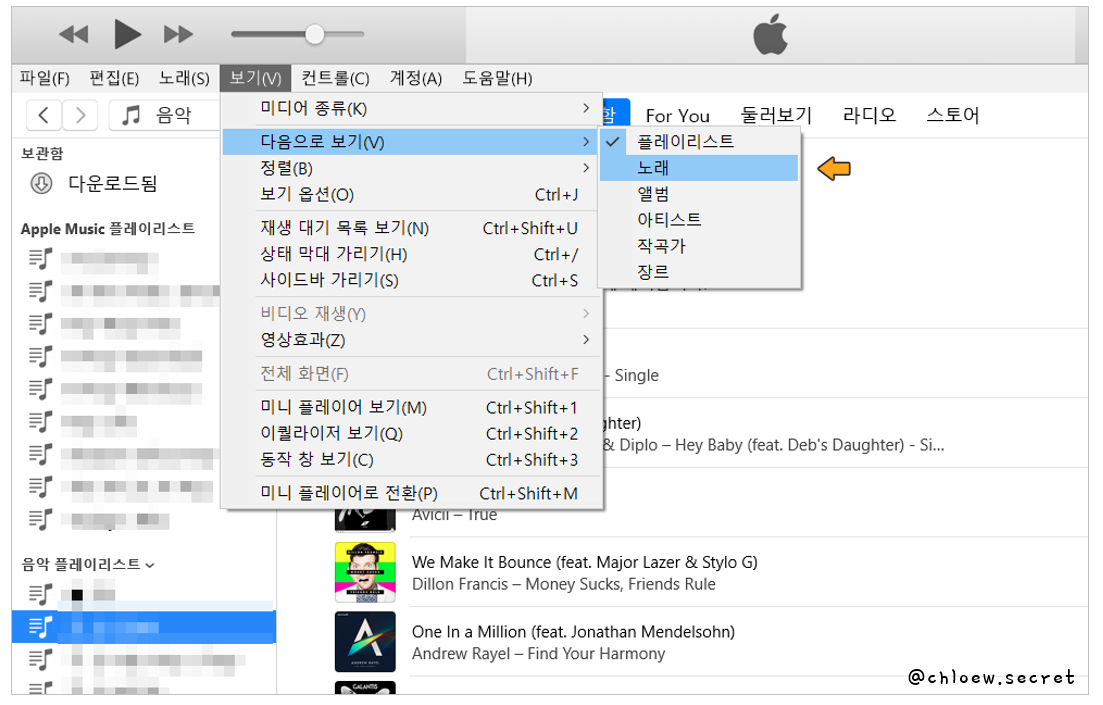Open the 파일(F) menu
The image size is (1103, 705).
(x=44, y=78)
